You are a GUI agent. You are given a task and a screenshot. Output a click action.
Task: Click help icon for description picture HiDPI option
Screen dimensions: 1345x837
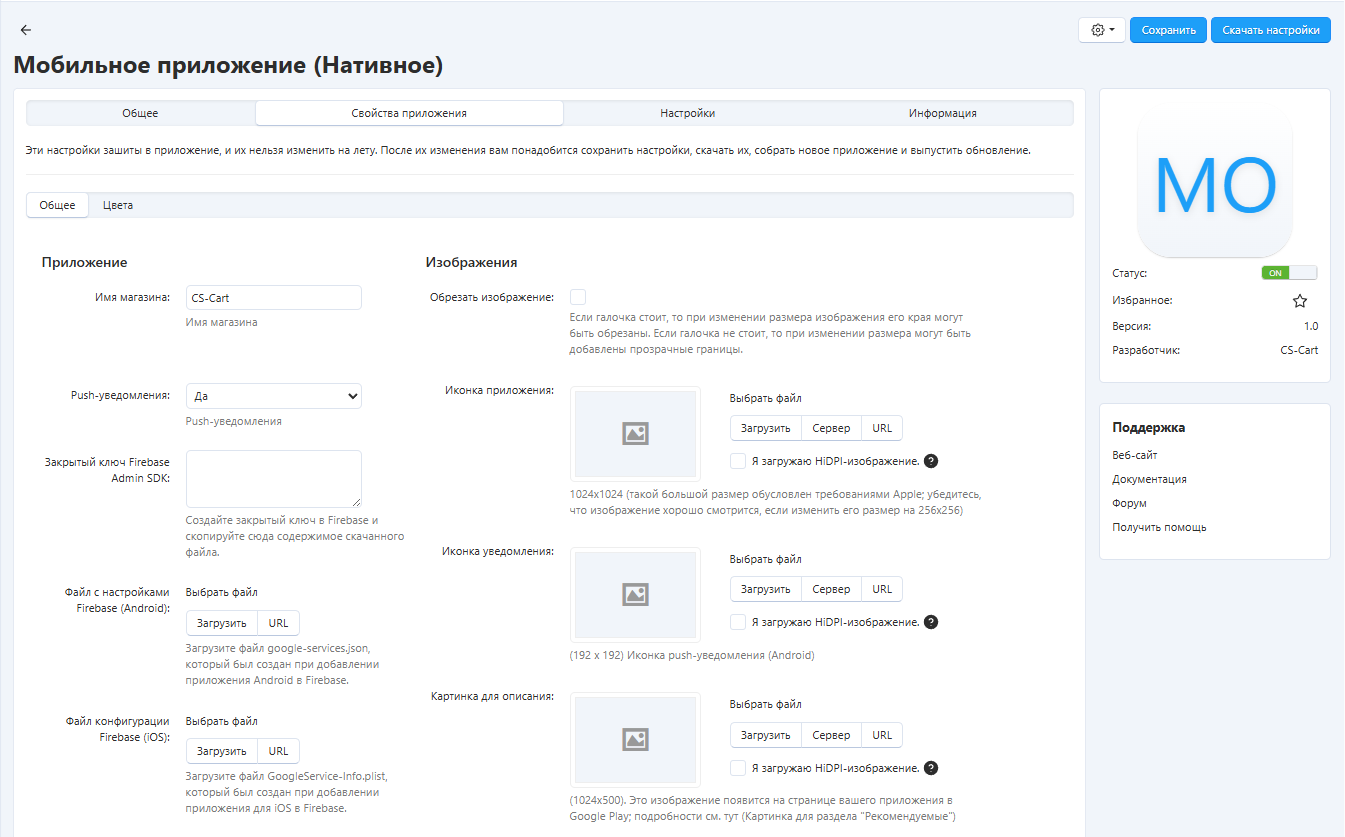(931, 768)
